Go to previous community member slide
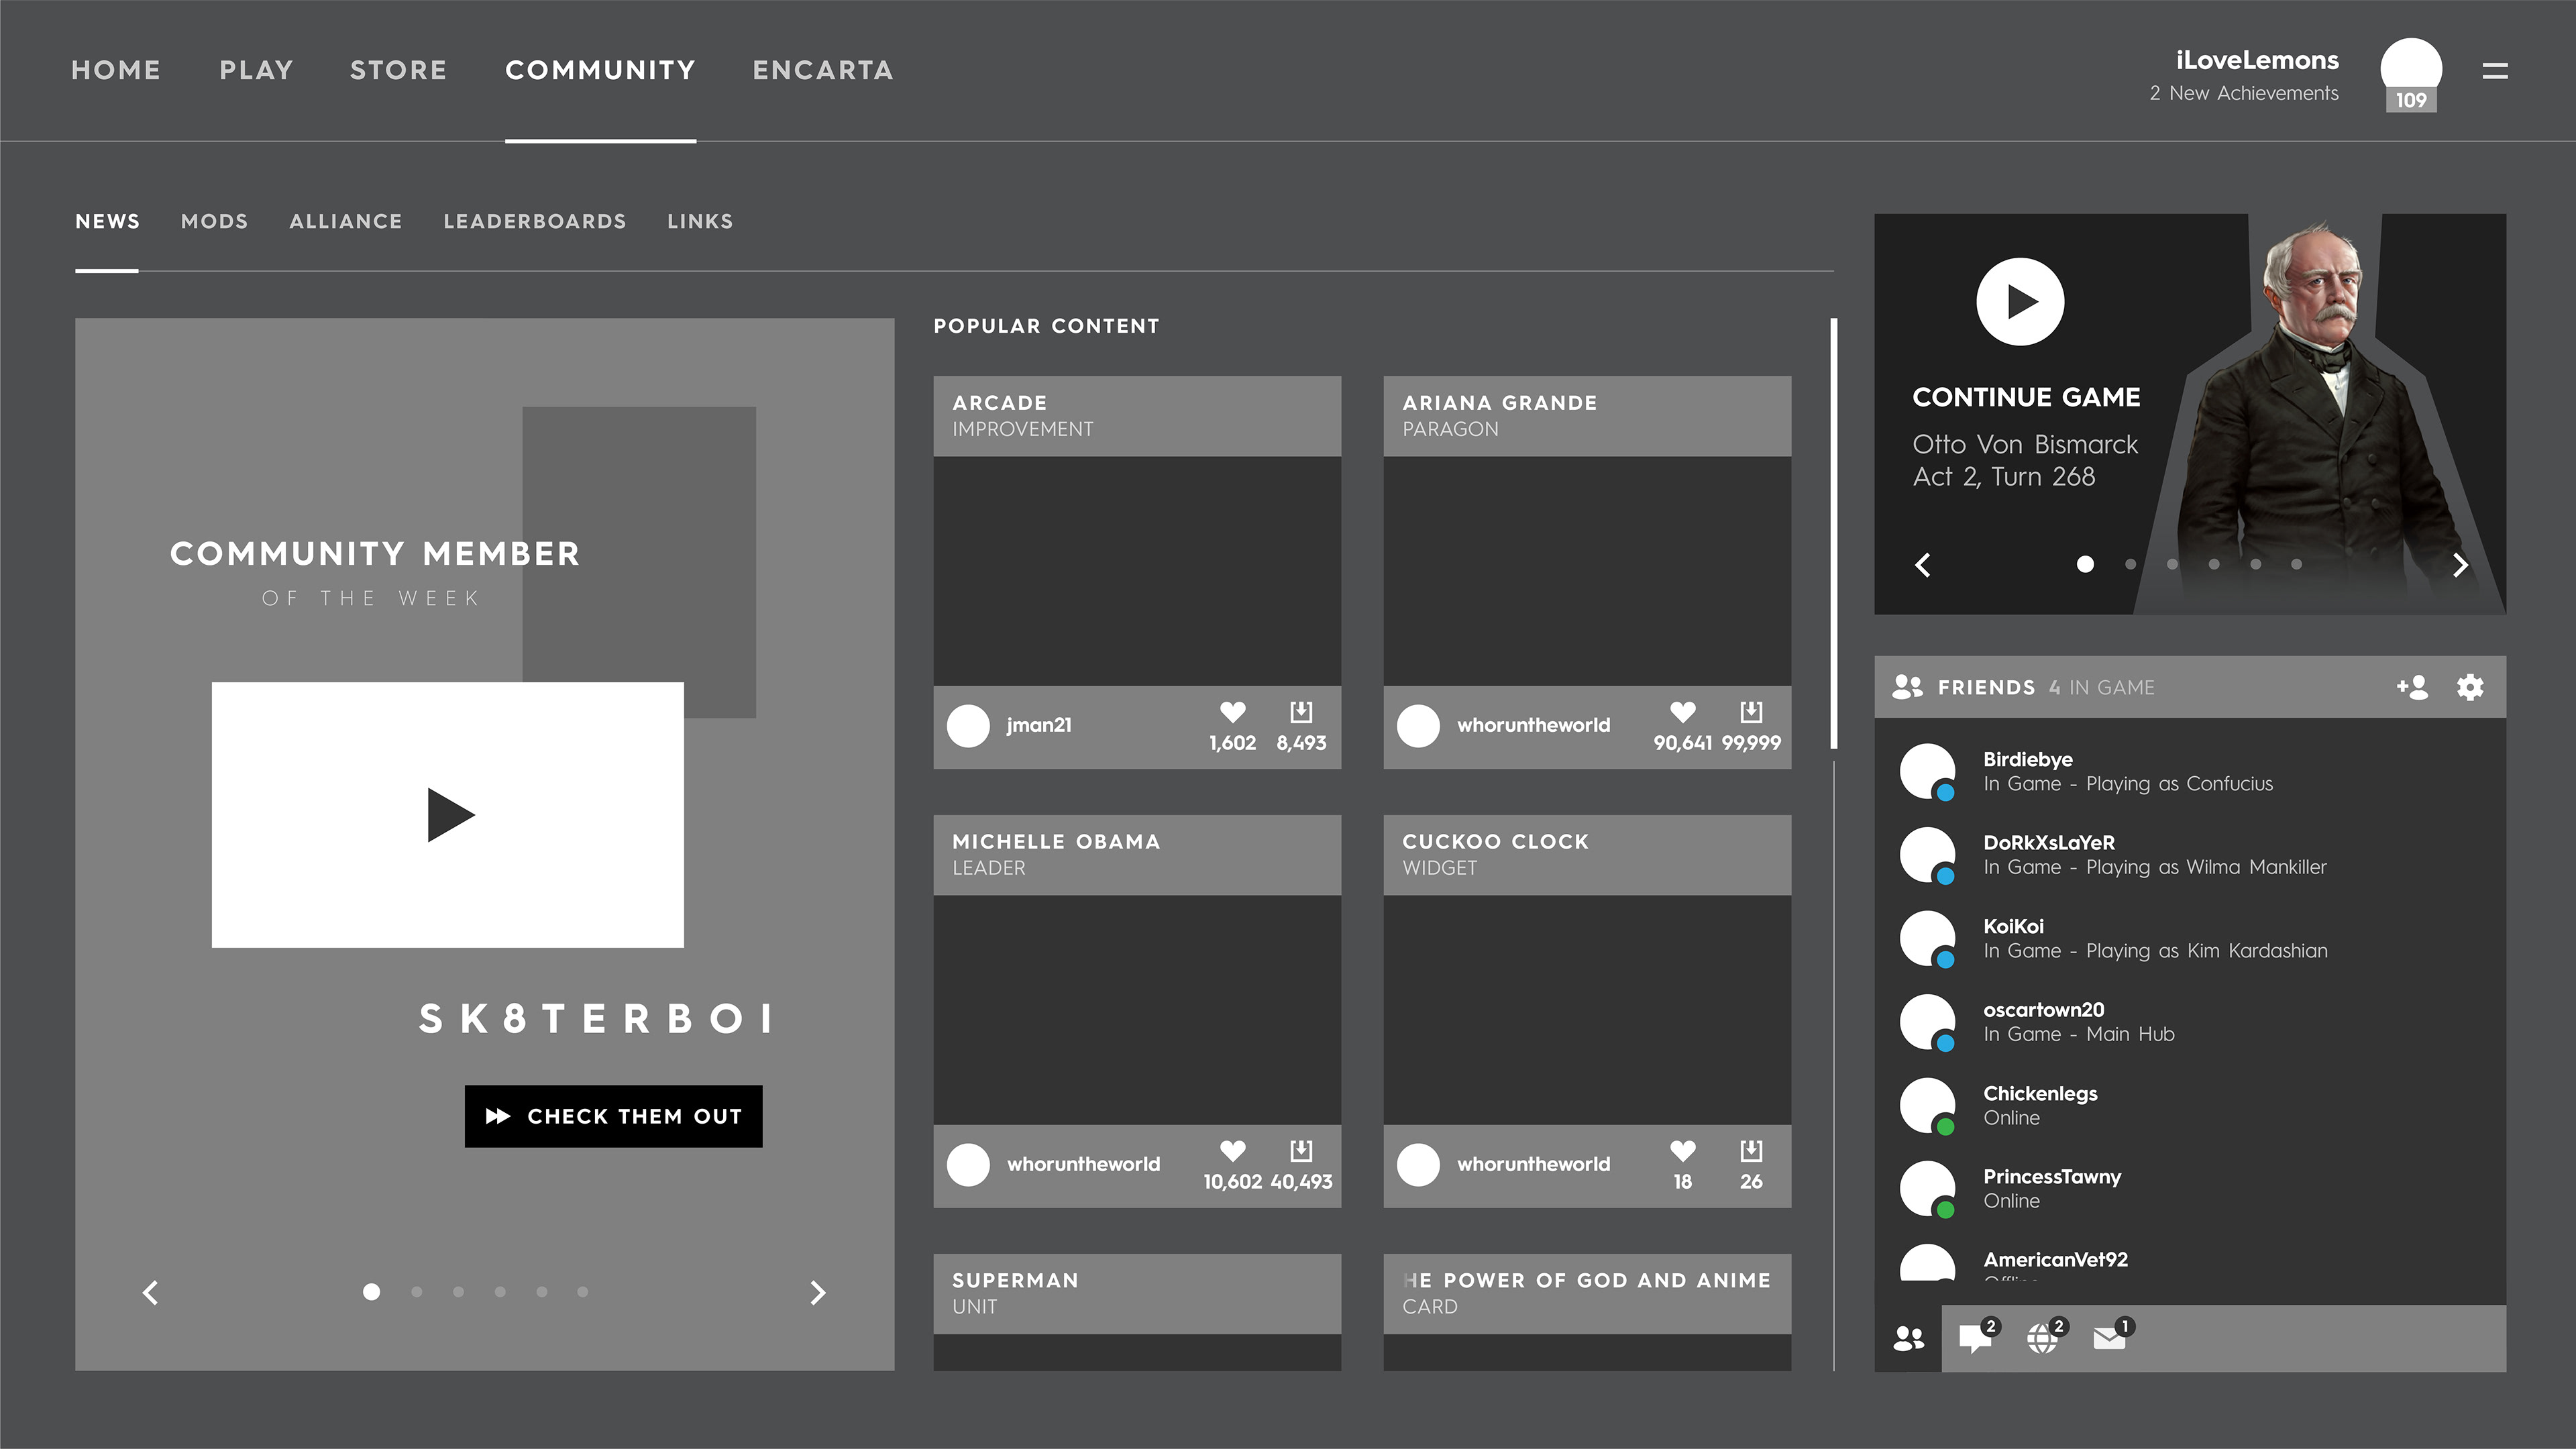Viewport: 2576px width, 1449px height. [151, 1293]
